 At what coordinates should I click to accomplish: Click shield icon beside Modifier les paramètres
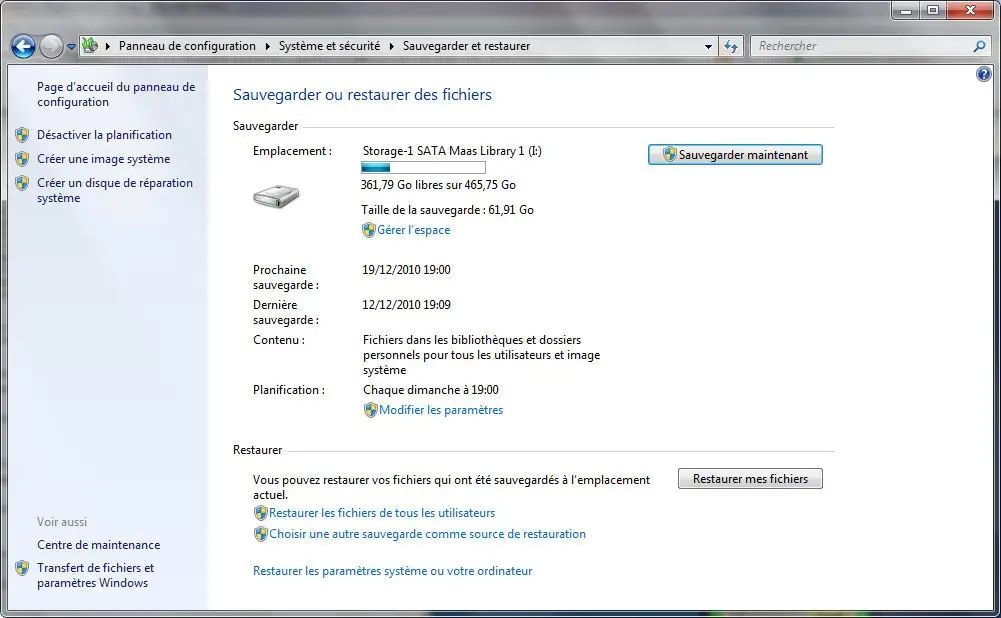370,410
